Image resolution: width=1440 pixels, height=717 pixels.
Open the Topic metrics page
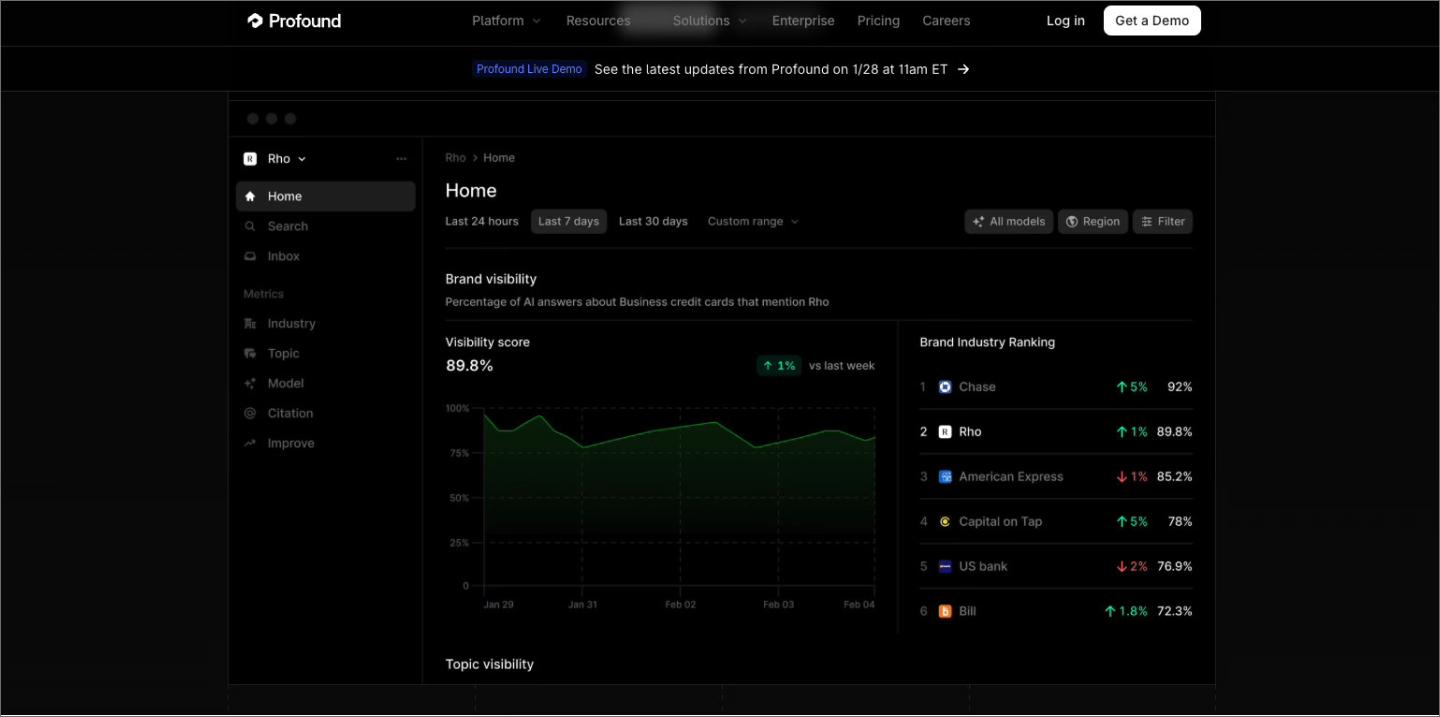325,353
